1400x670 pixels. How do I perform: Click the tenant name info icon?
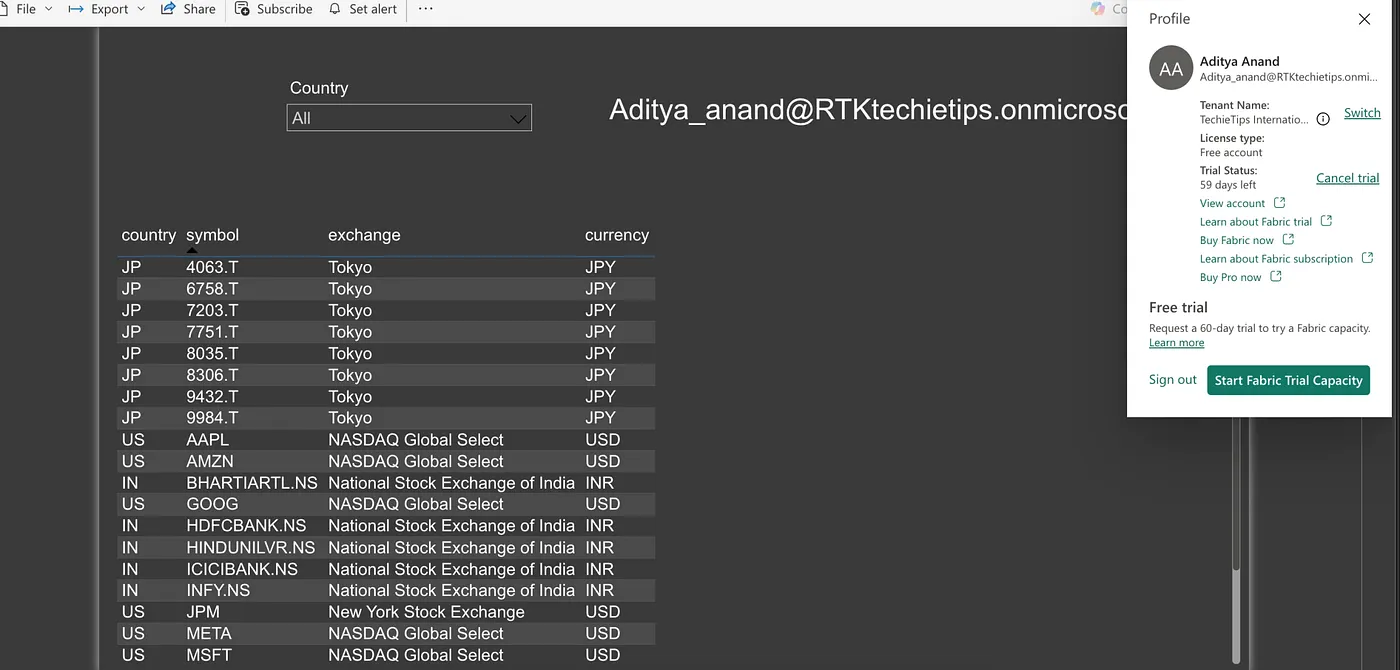coord(1323,119)
